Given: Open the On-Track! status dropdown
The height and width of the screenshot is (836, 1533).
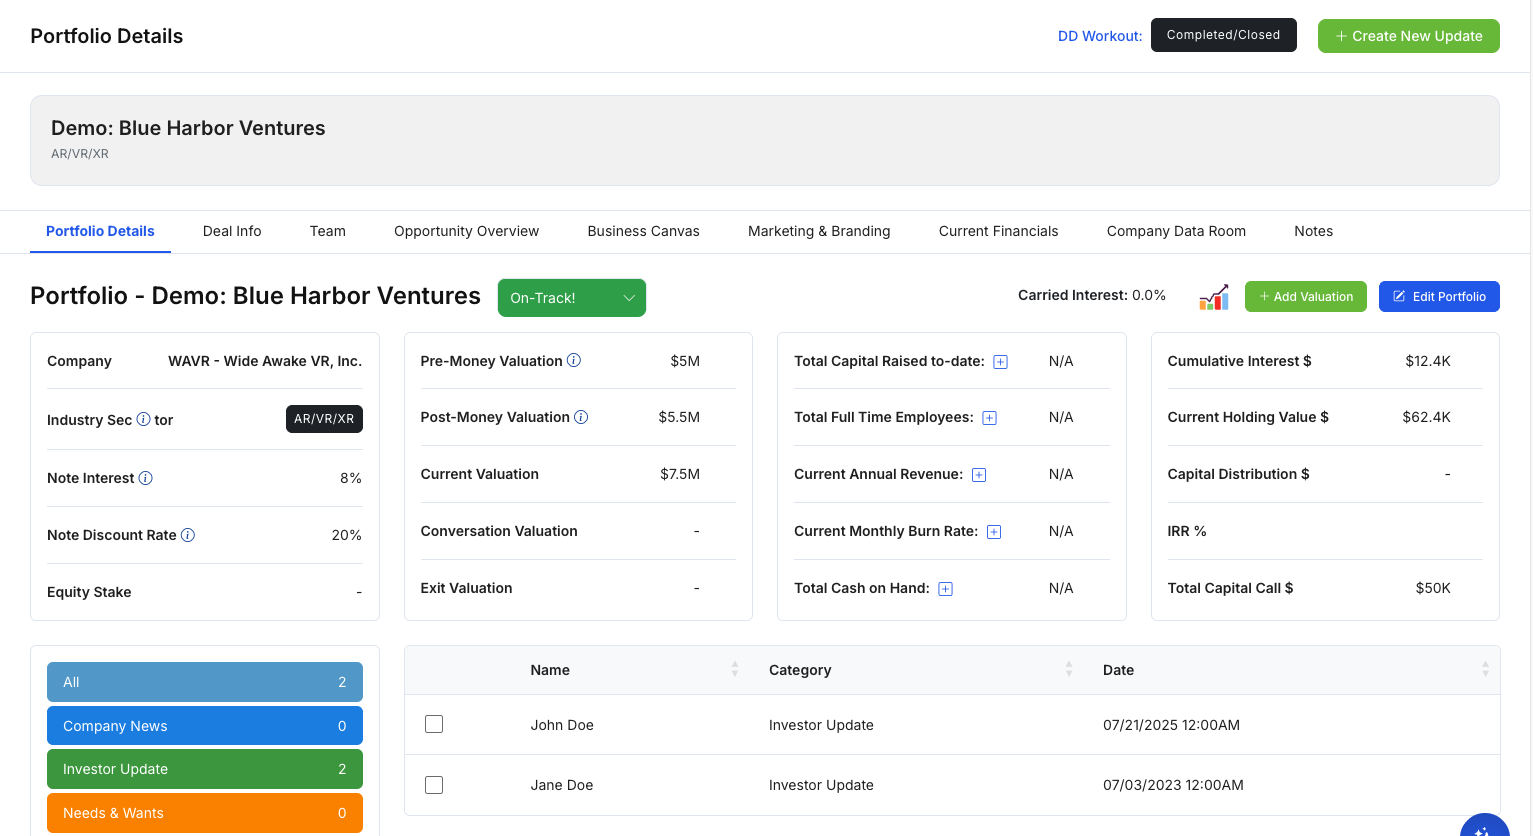Looking at the screenshot, I should pos(571,298).
